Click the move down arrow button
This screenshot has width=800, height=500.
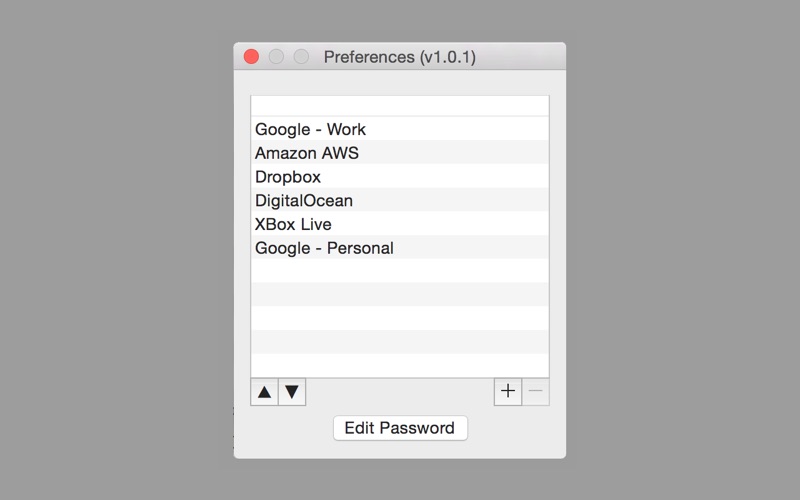click(292, 392)
